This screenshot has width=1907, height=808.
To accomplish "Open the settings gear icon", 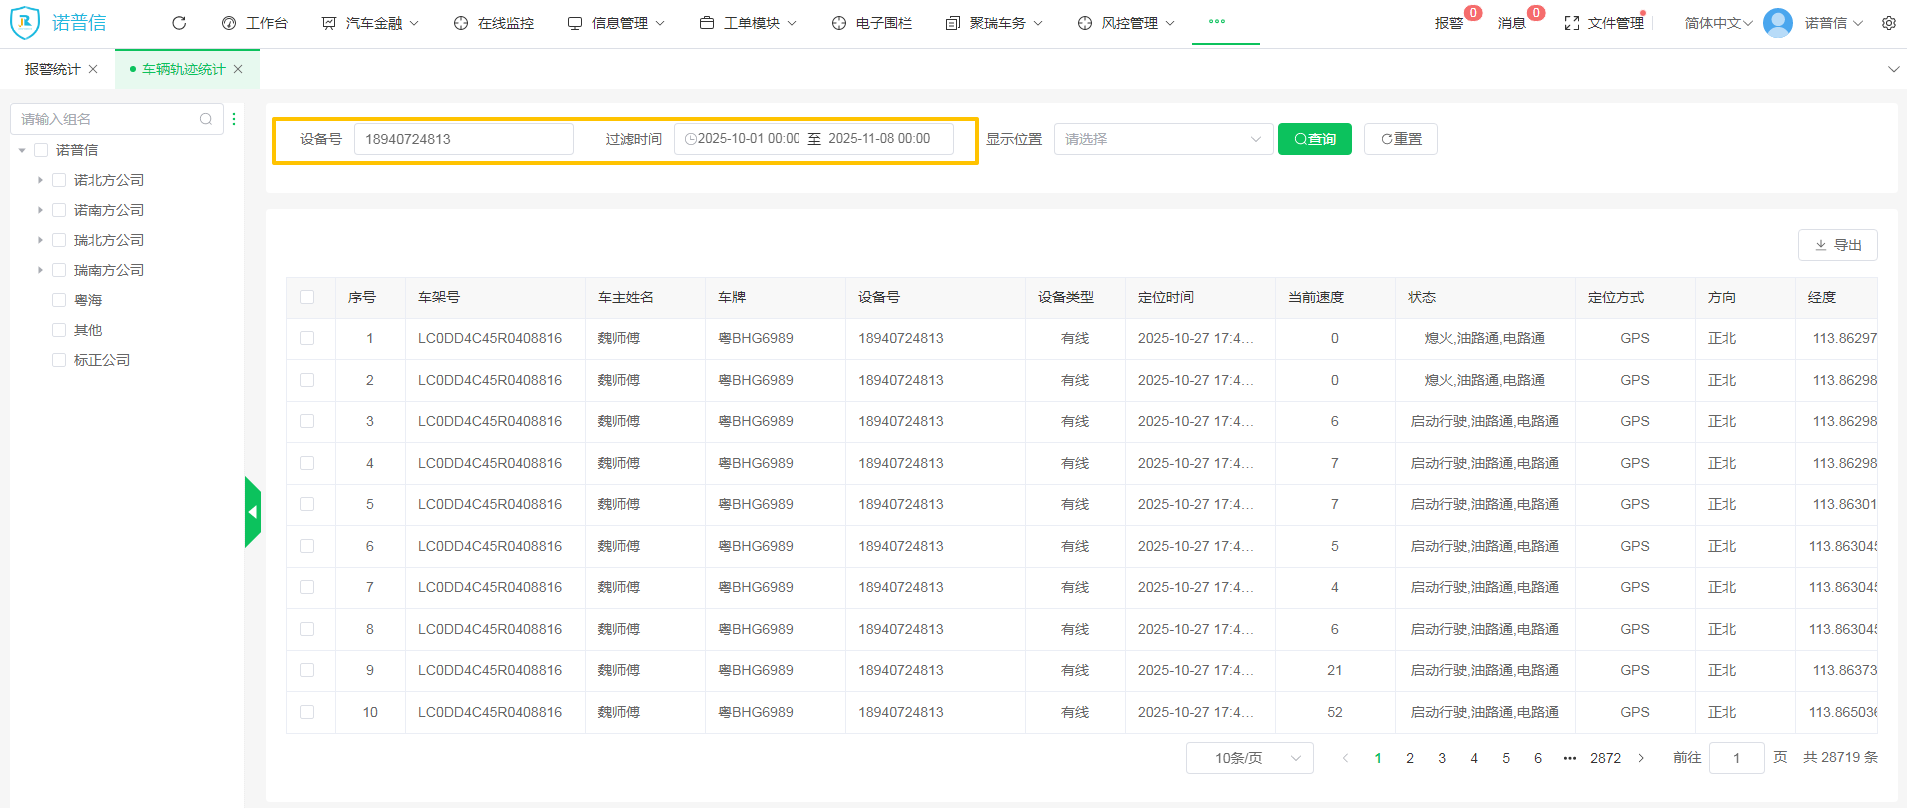I will tap(1888, 23).
